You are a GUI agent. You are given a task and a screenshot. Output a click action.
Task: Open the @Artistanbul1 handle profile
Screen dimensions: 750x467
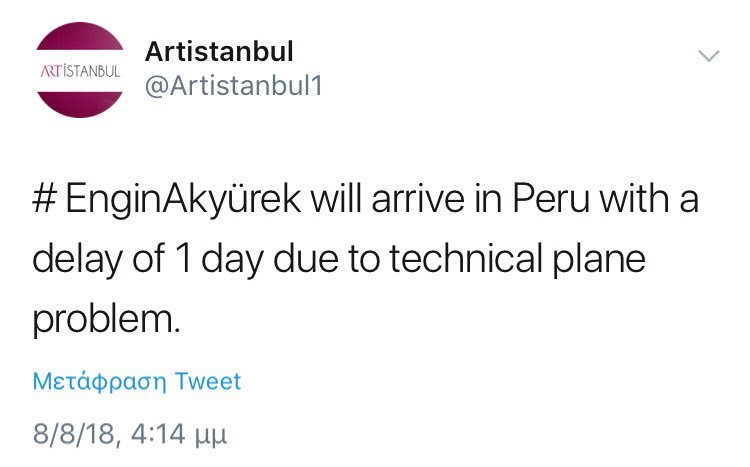pyautogui.click(x=233, y=88)
